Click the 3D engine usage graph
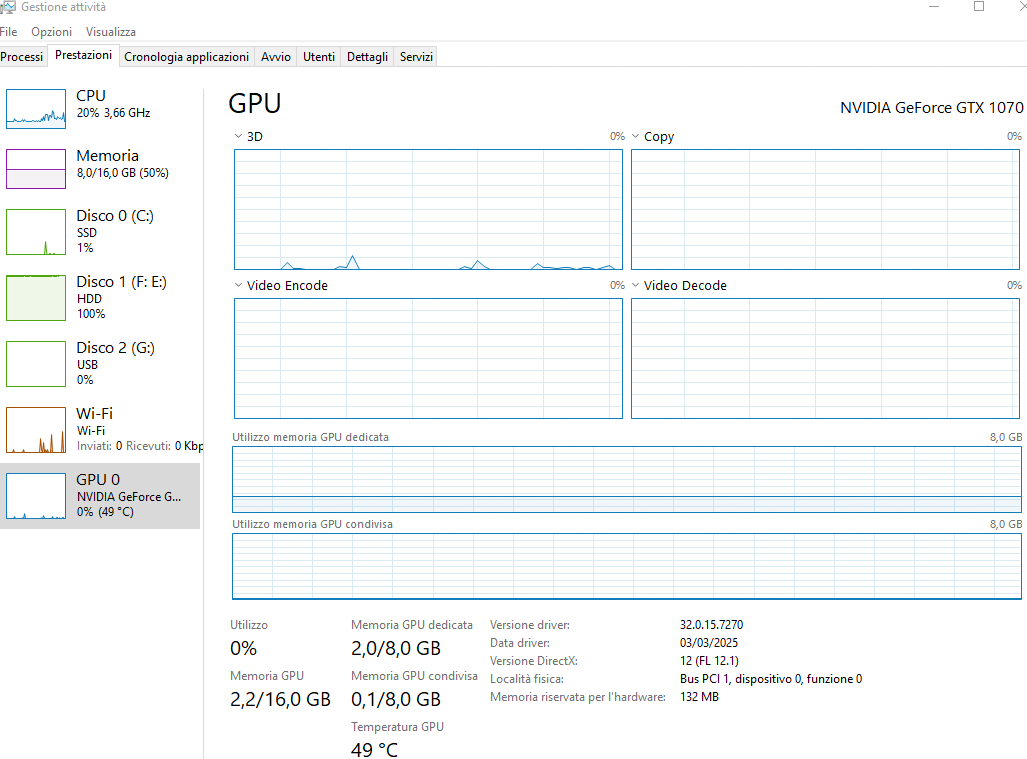Image resolution: width=1027 pixels, height=759 pixels. (428, 210)
